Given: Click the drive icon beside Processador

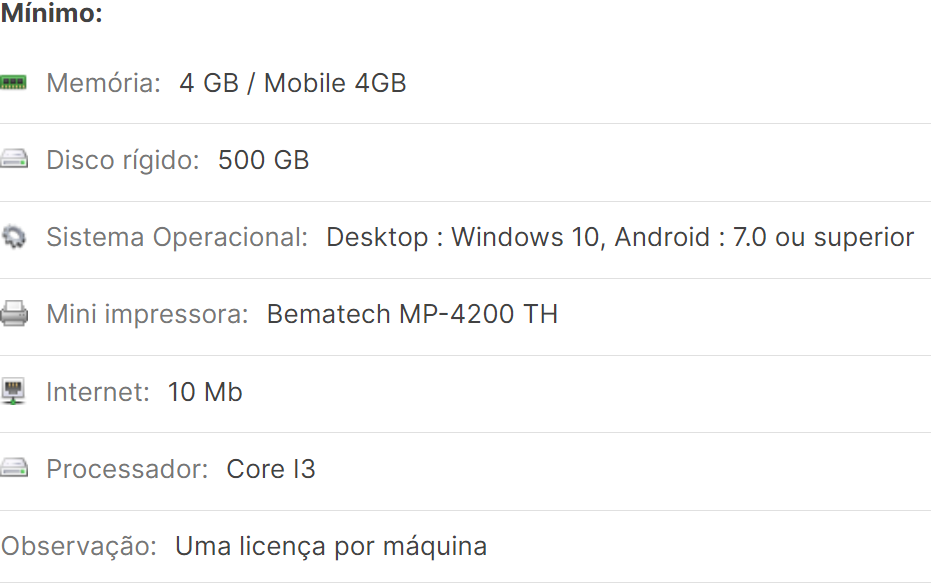Looking at the screenshot, I should (14, 468).
